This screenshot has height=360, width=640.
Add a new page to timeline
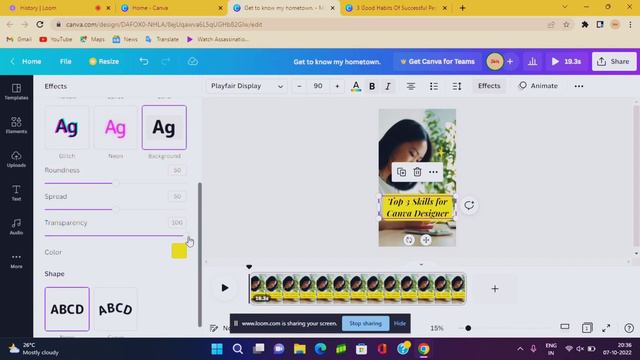click(x=495, y=289)
